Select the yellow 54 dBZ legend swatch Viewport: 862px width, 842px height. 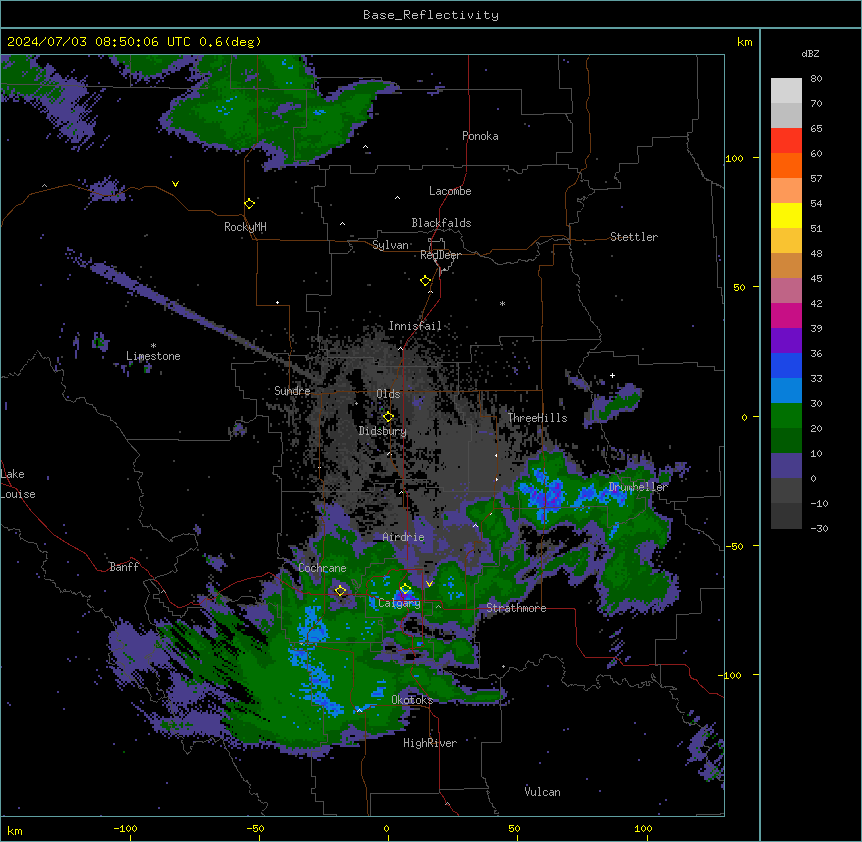tap(786, 215)
